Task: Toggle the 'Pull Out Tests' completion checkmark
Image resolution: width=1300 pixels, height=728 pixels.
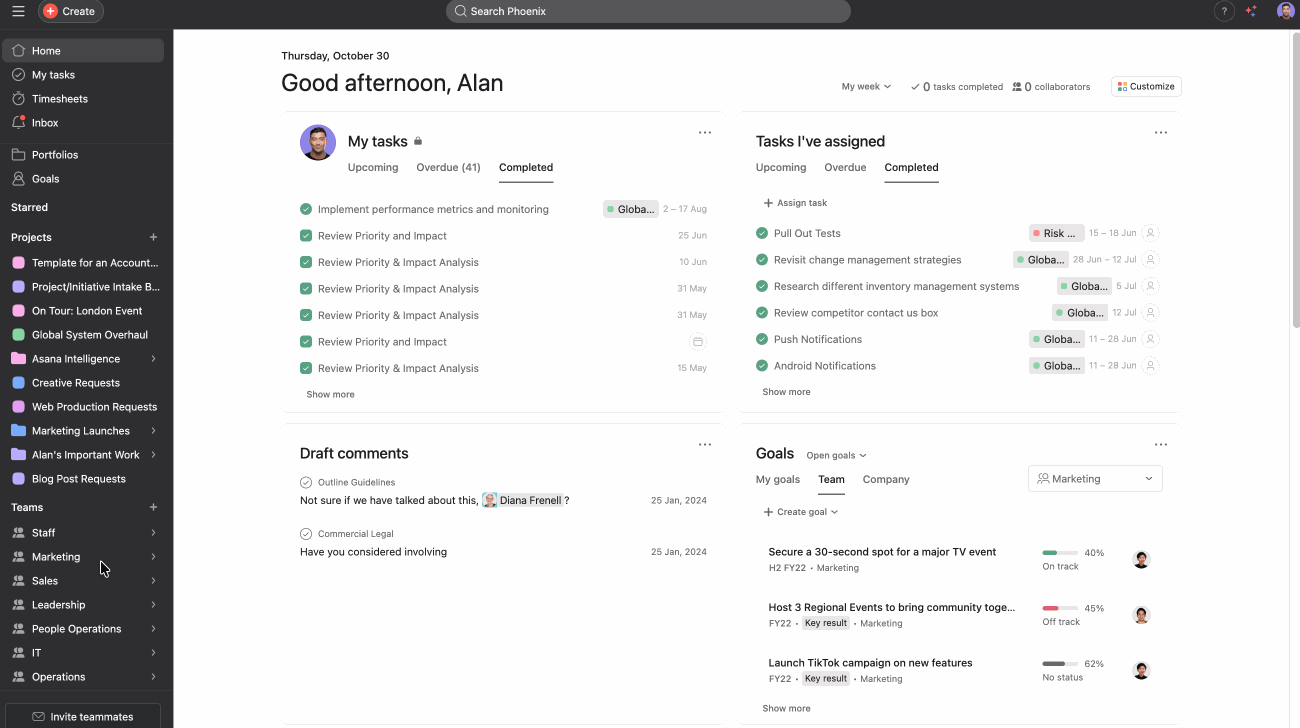Action: tap(762, 233)
